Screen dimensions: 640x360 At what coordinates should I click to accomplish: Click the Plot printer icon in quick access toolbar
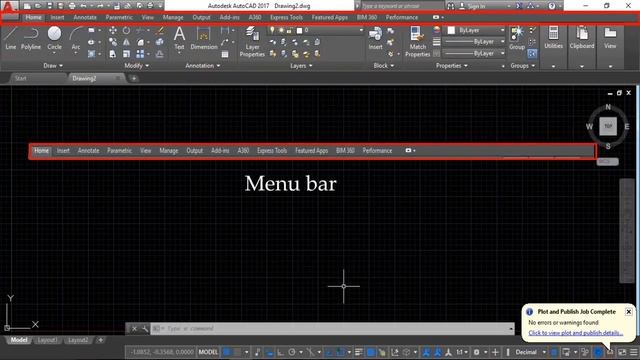click(72, 6)
